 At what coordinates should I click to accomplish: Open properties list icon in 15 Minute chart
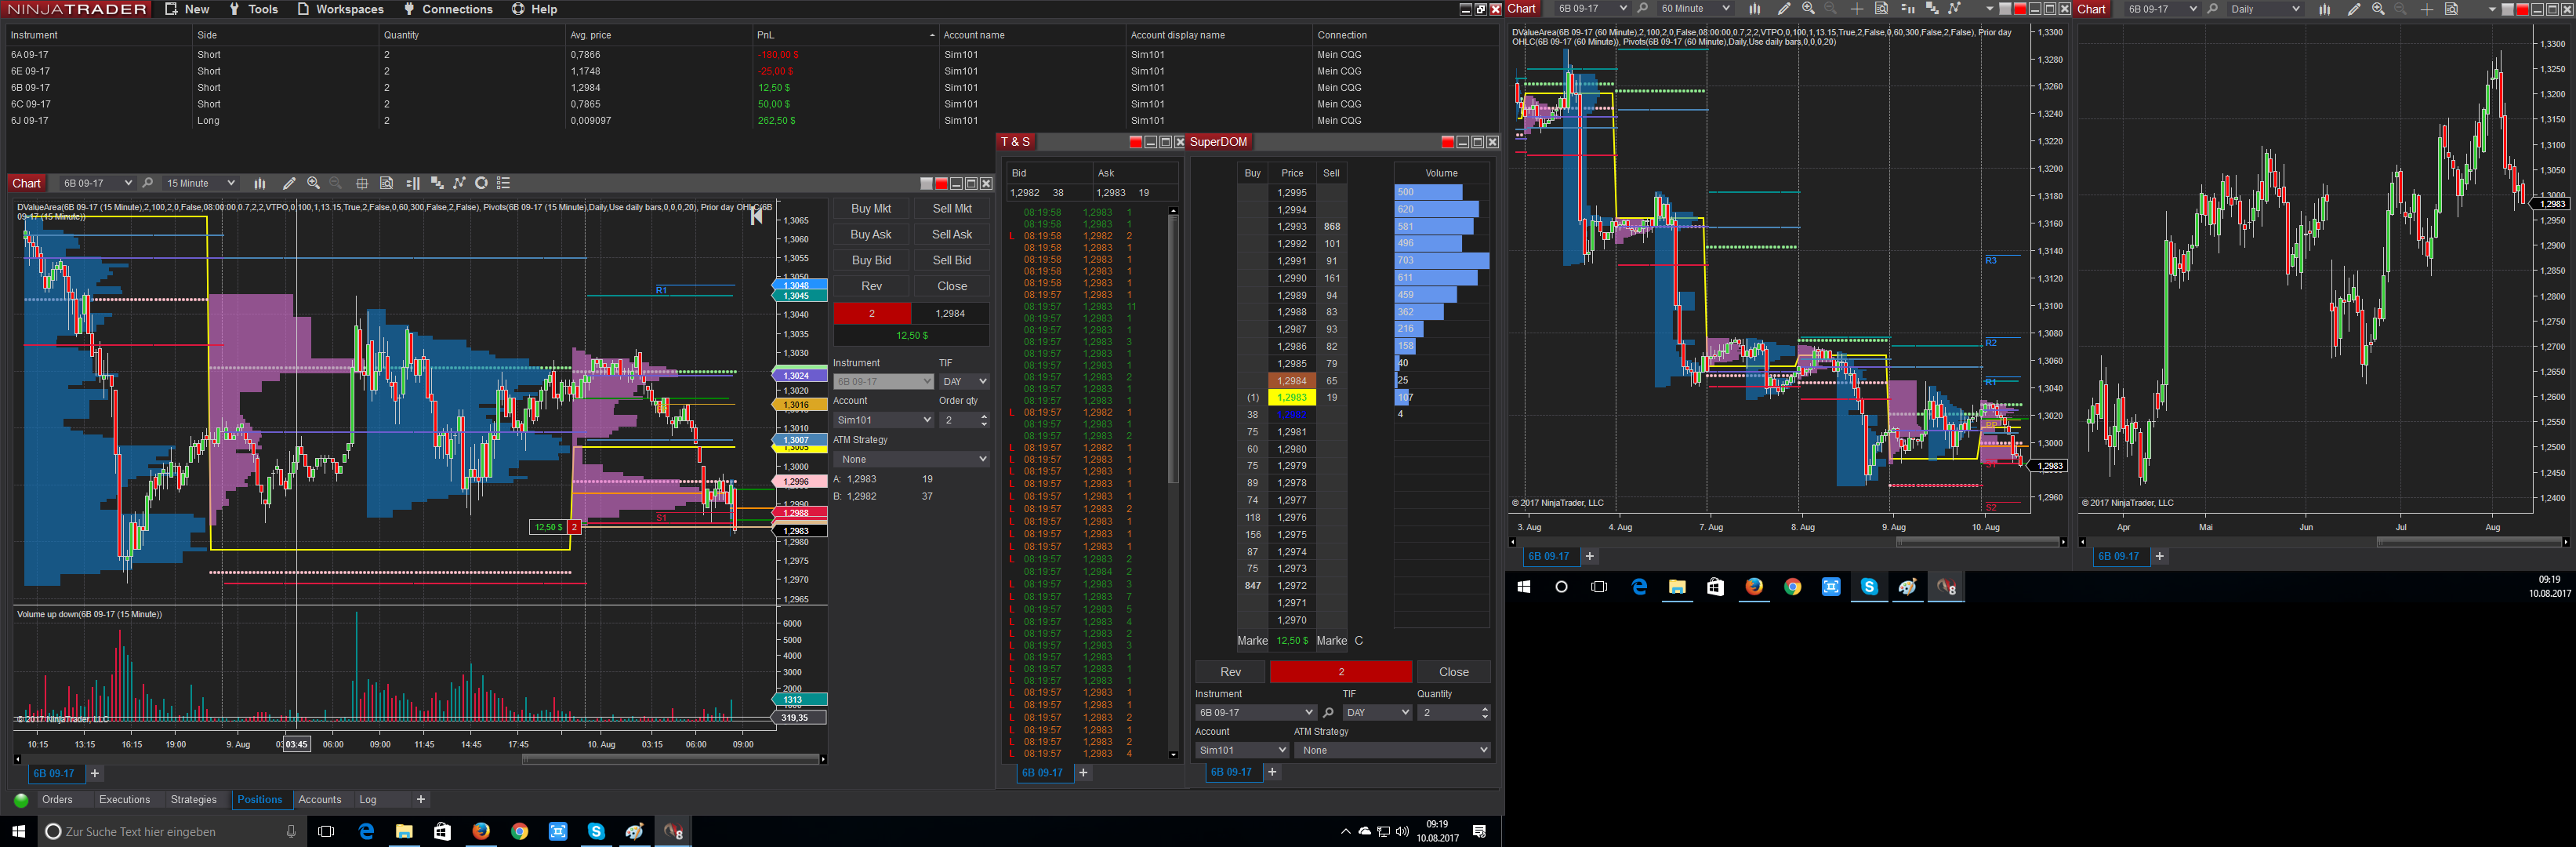tap(504, 183)
